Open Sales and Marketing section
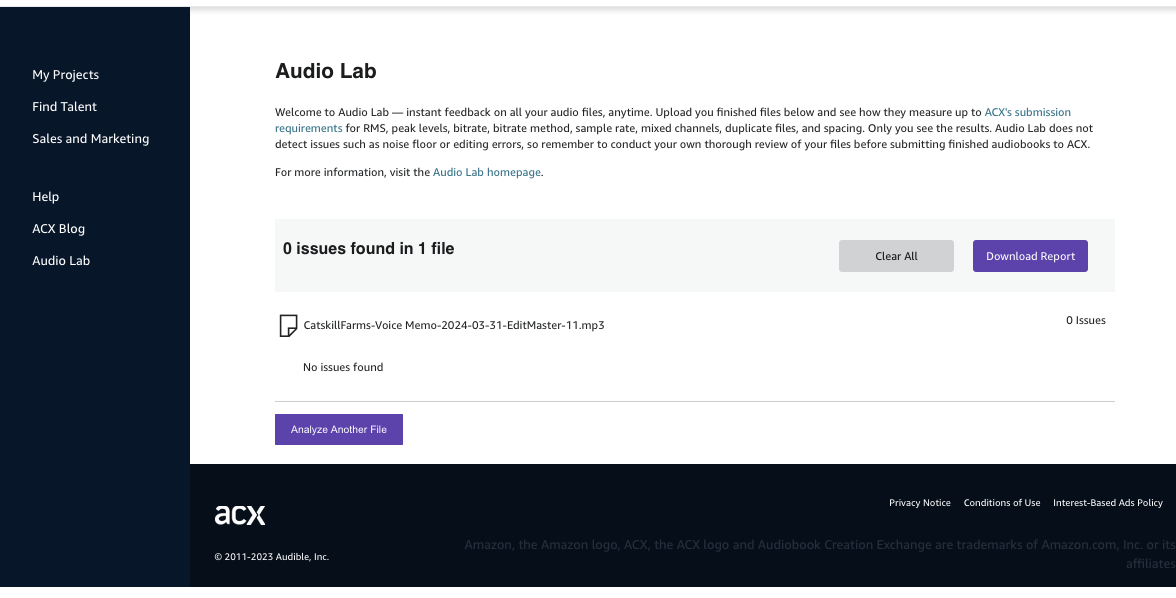 coord(91,139)
